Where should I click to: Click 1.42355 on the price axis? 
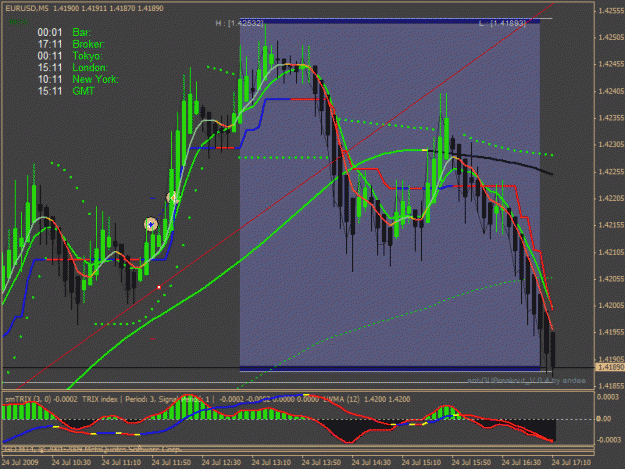coord(611,118)
